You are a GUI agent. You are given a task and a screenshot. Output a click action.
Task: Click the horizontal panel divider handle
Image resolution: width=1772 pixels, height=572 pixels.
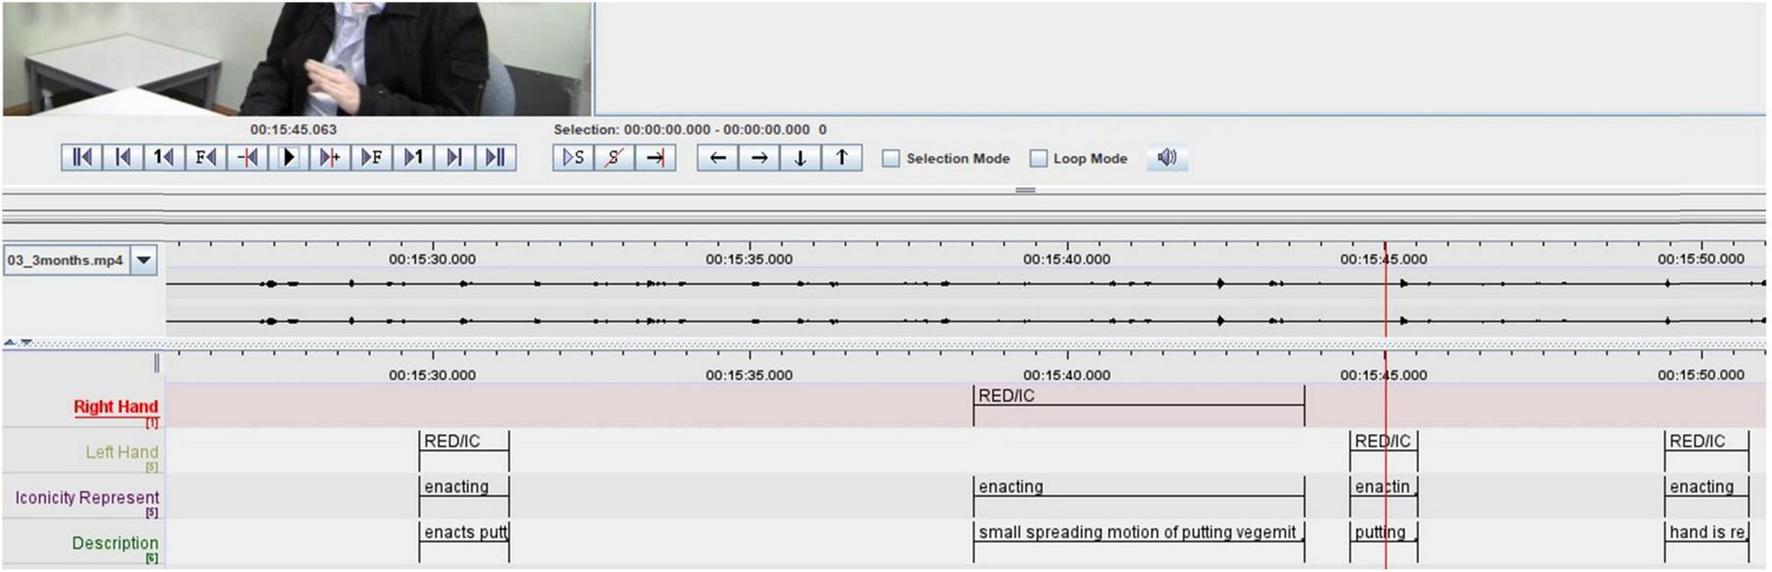(x=1025, y=190)
